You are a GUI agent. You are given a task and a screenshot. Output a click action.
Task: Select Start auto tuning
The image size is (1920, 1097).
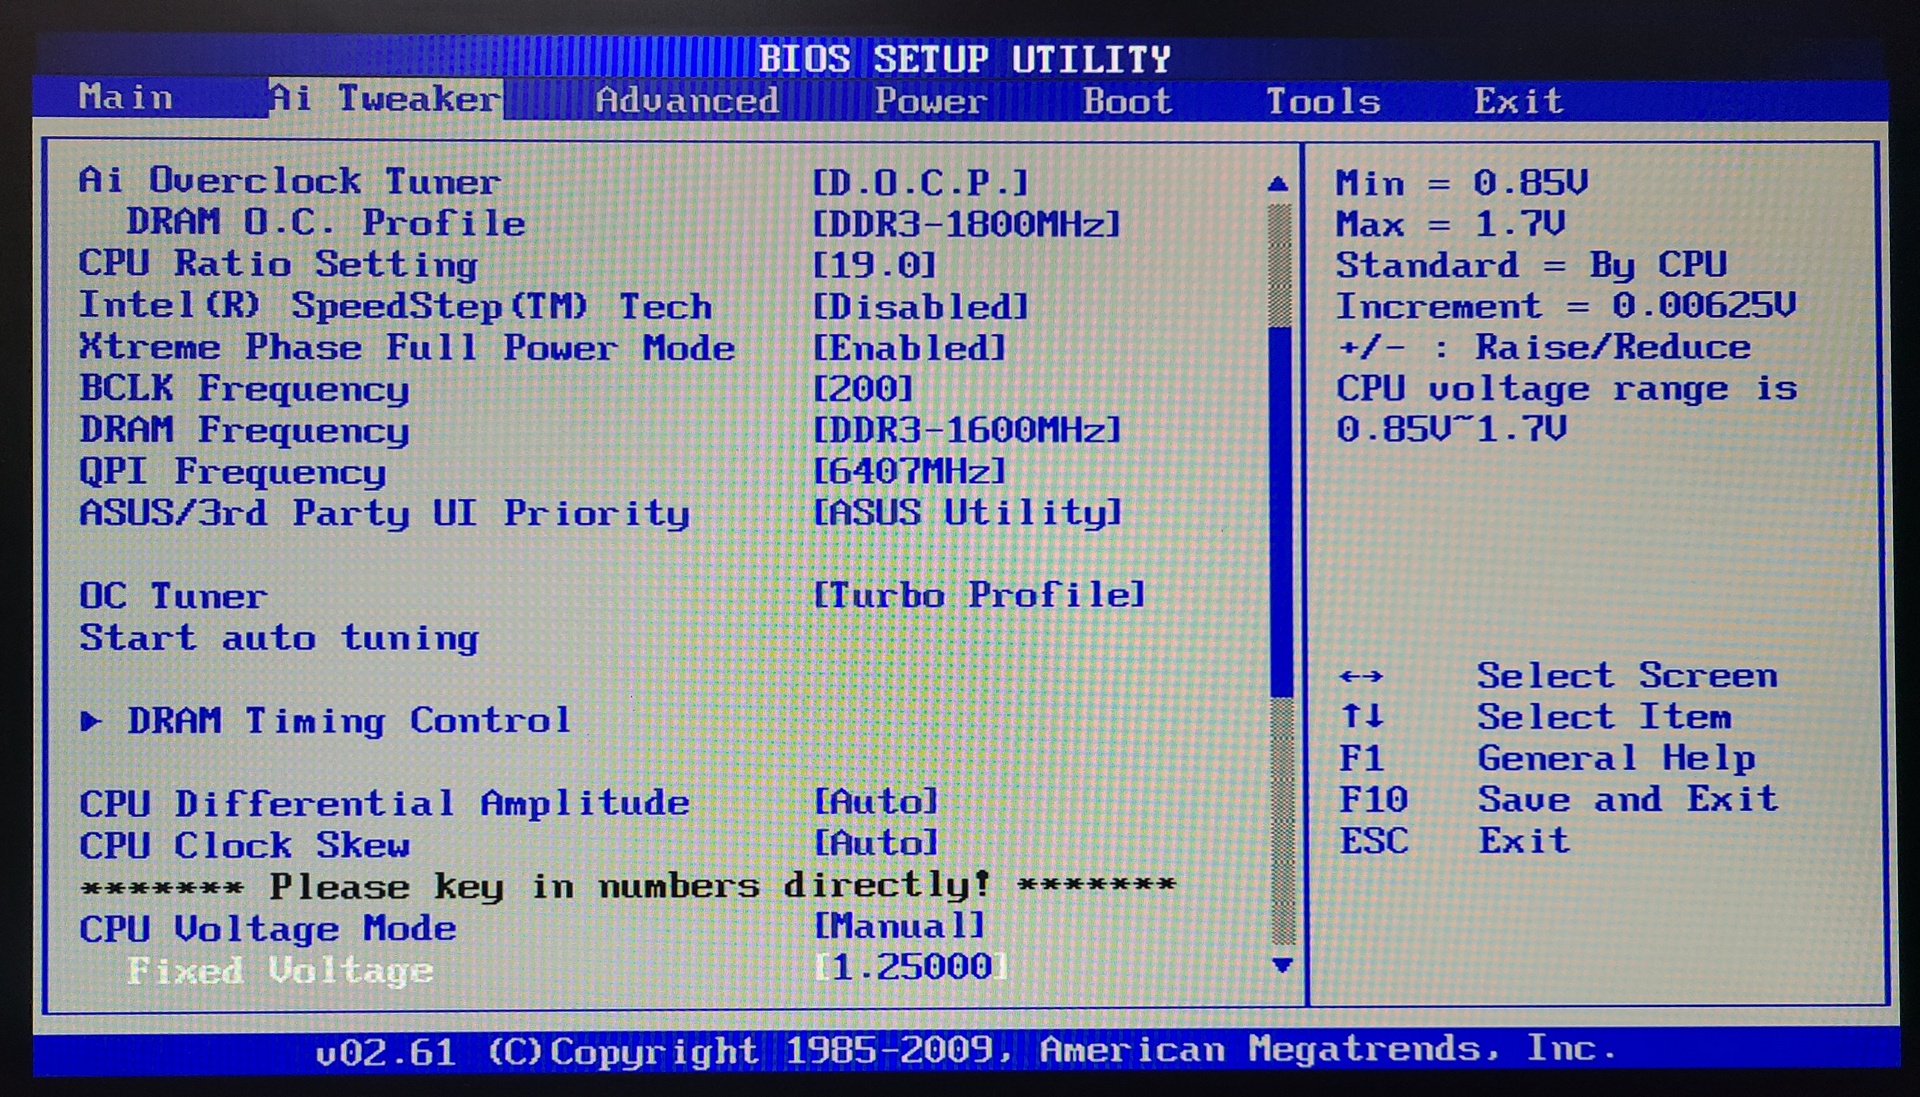tap(279, 638)
